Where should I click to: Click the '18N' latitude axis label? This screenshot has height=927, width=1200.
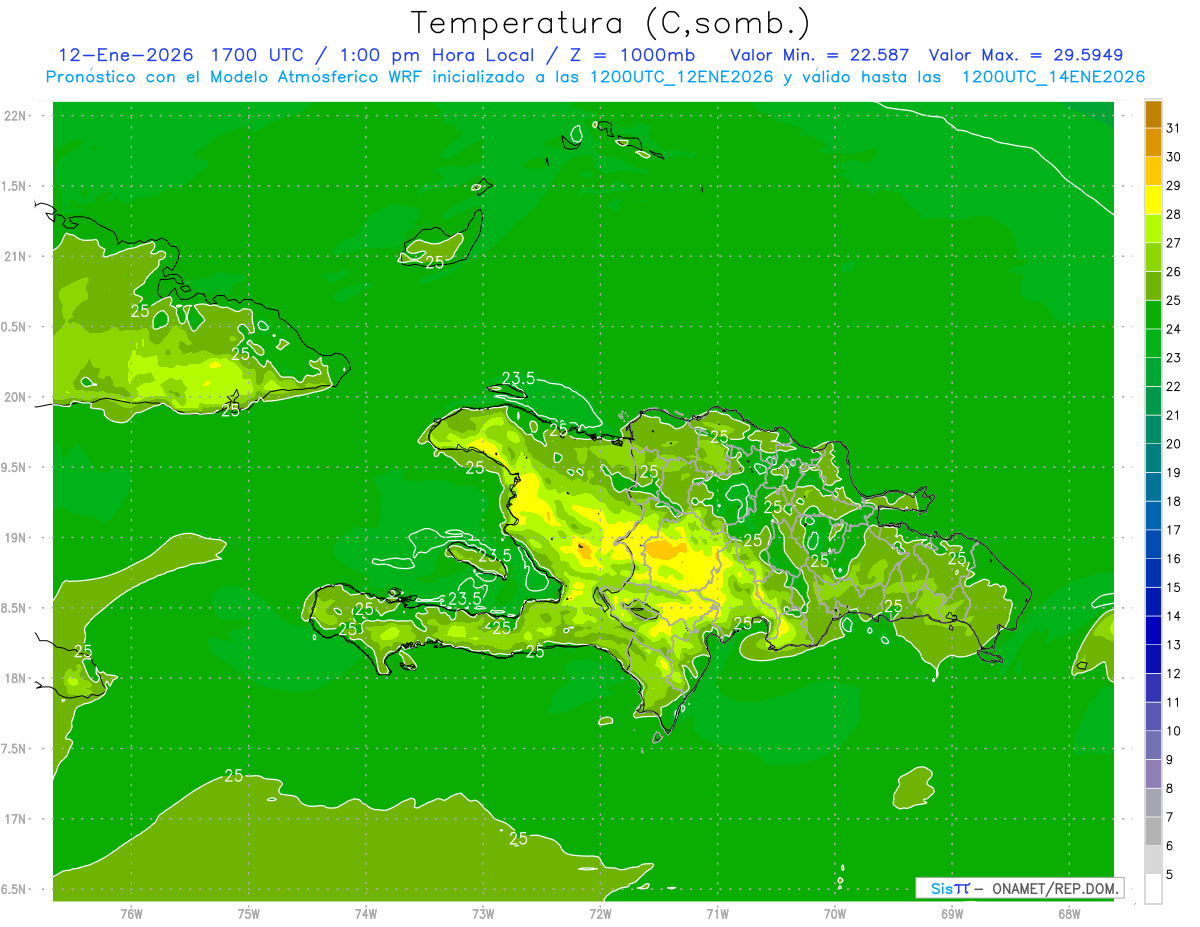coord(16,678)
